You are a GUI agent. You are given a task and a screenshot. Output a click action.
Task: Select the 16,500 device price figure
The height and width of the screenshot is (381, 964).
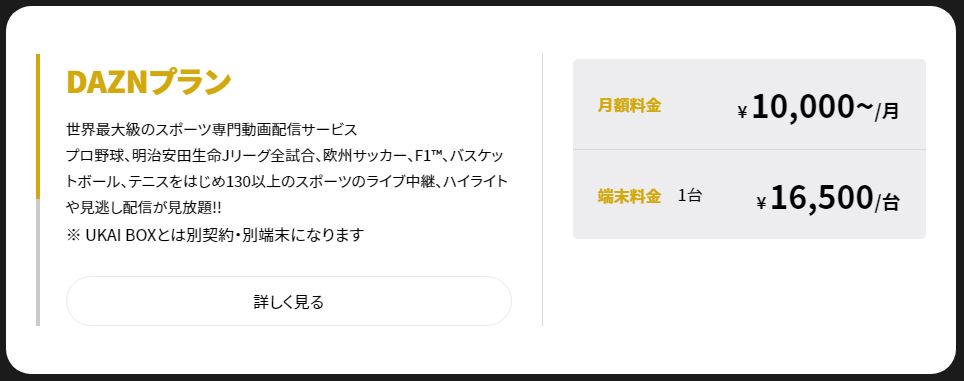point(821,198)
